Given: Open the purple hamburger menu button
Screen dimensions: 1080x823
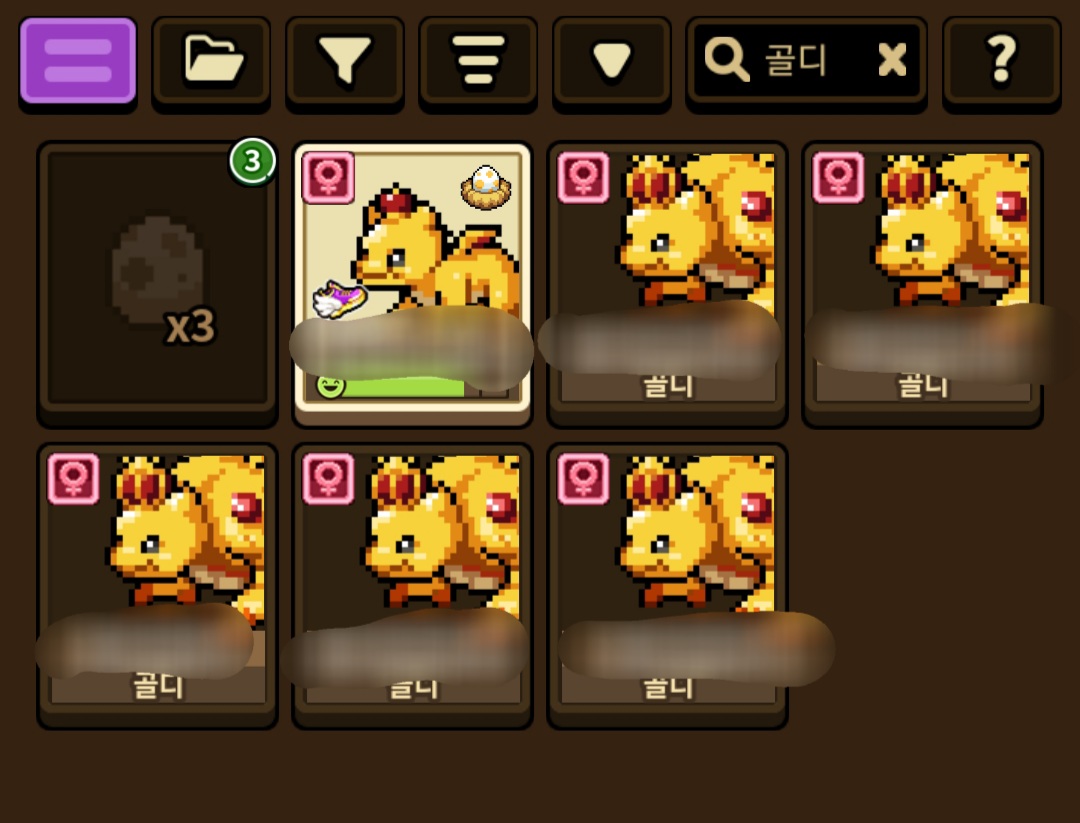Looking at the screenshot, I should [x=78, y=61].
